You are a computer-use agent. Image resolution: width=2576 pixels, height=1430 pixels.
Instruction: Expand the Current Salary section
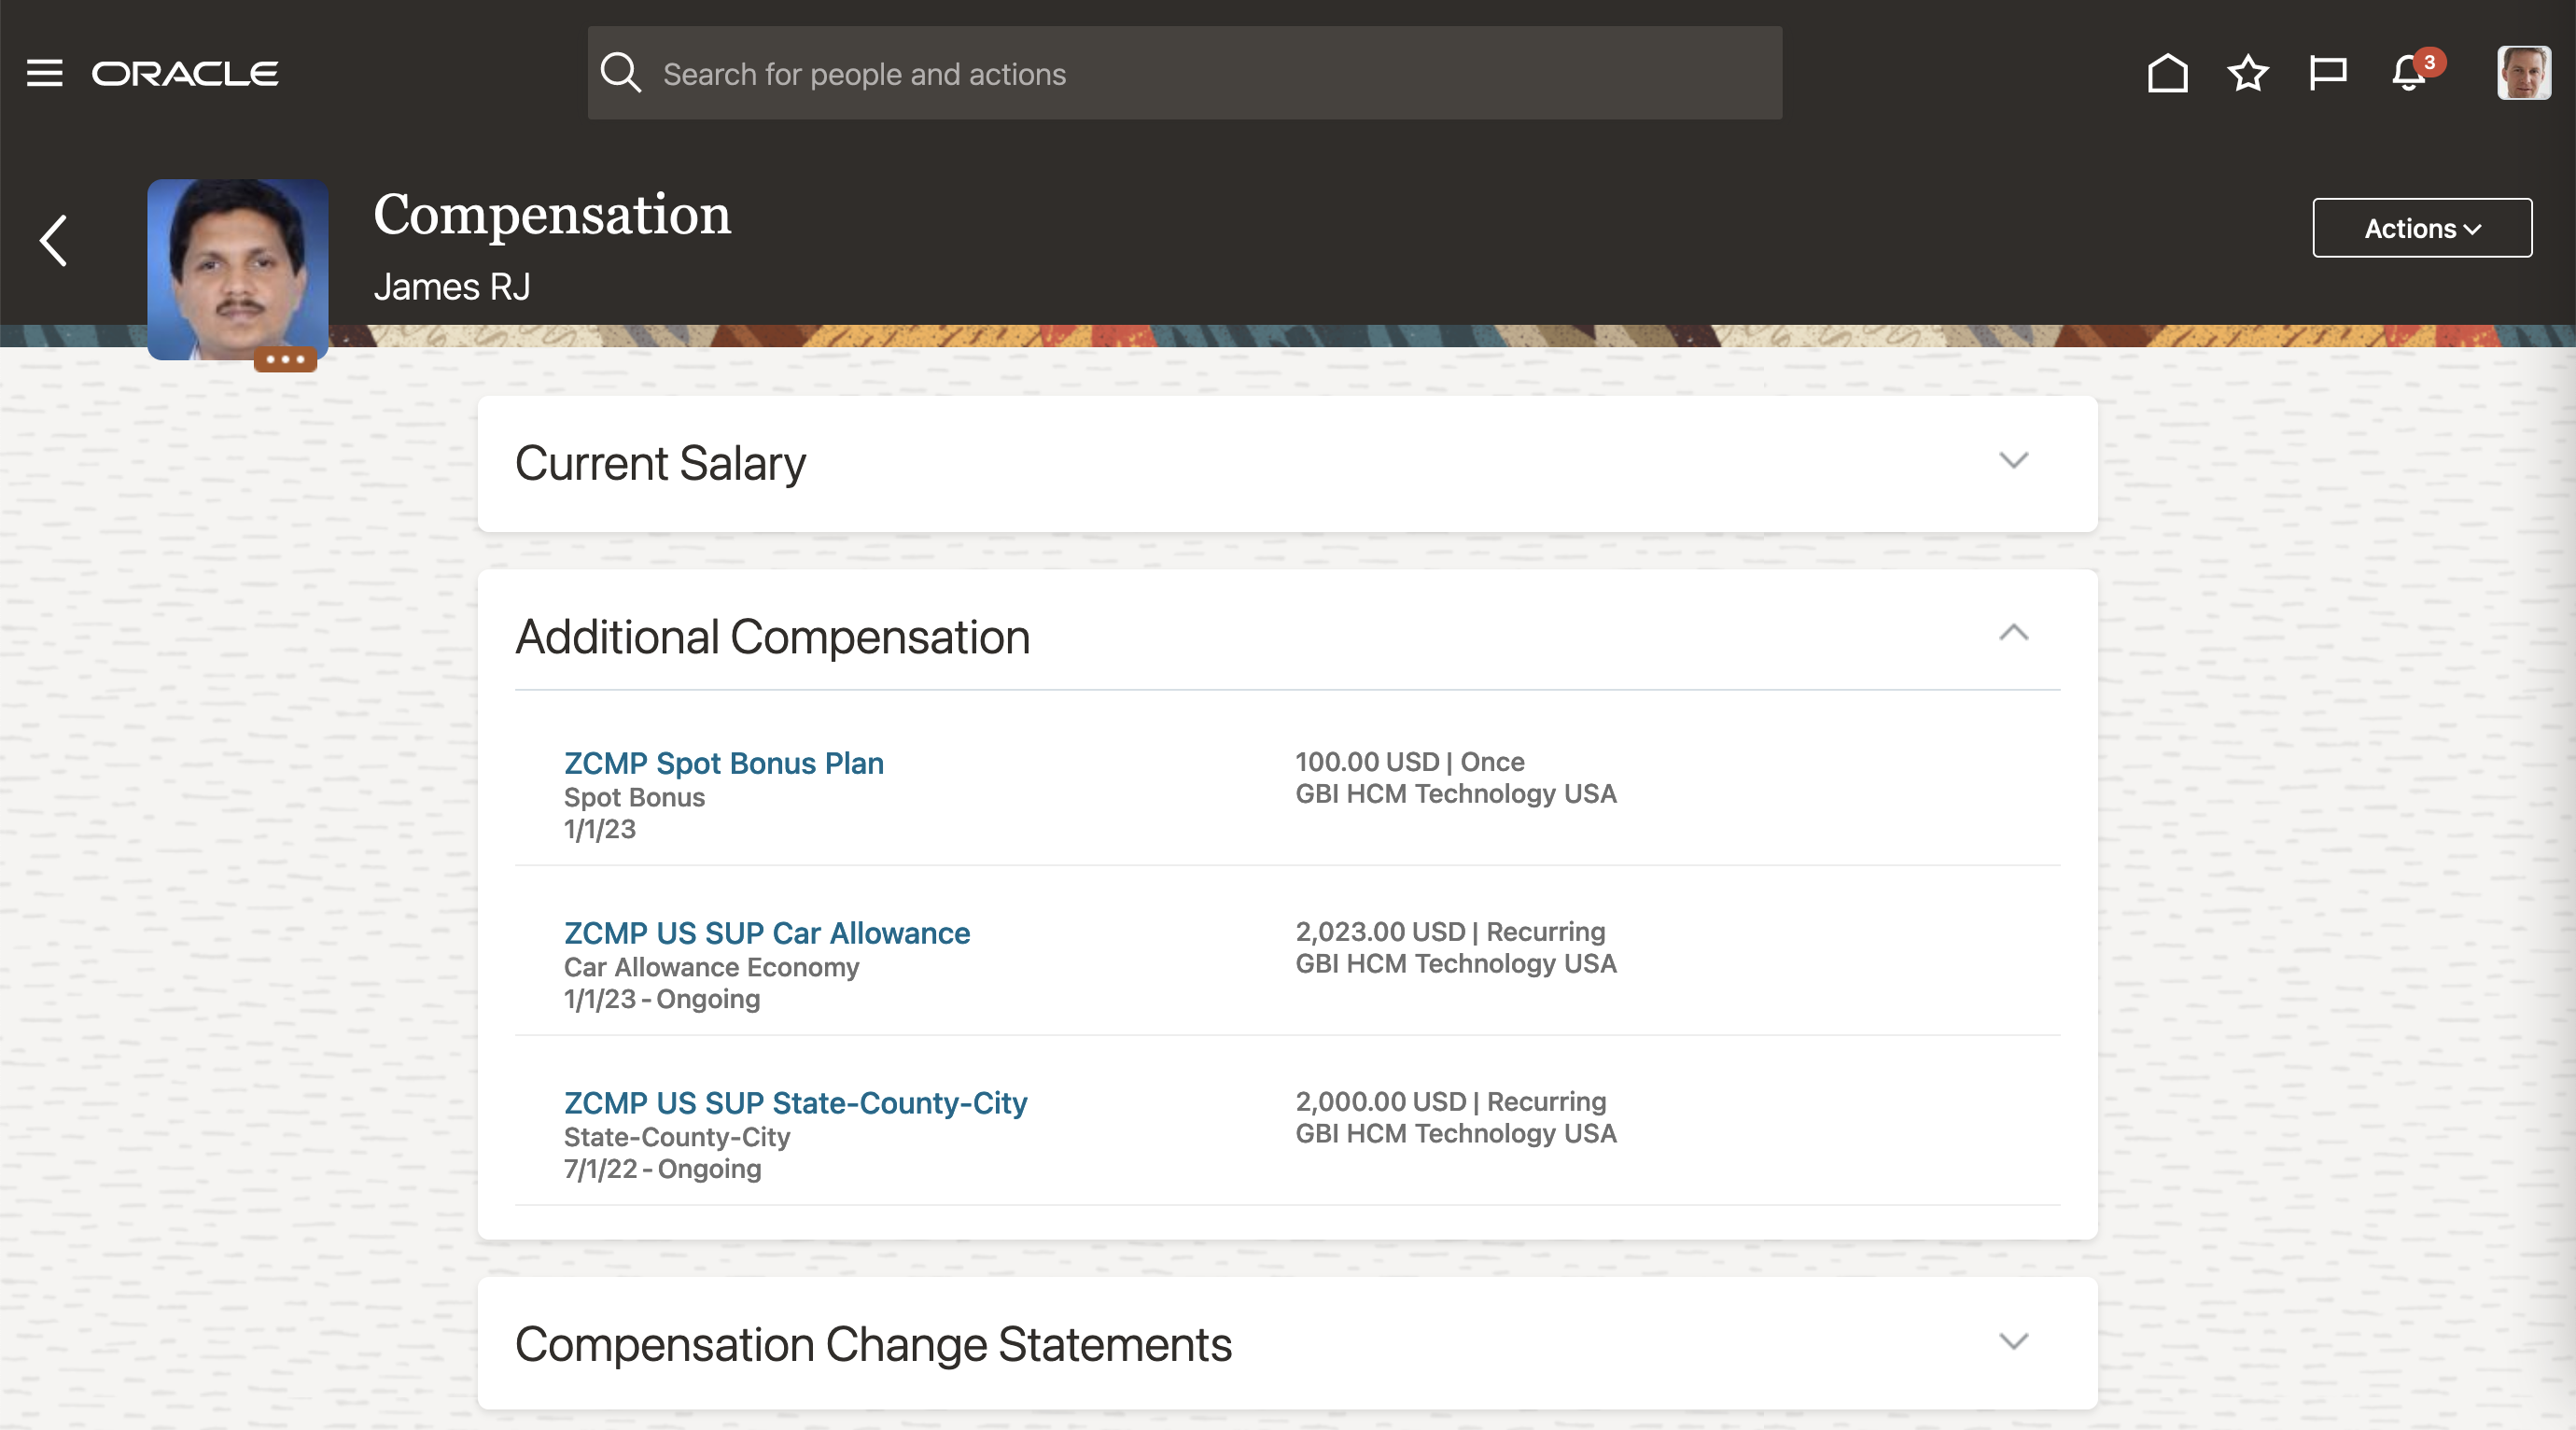coord(2013,460)
